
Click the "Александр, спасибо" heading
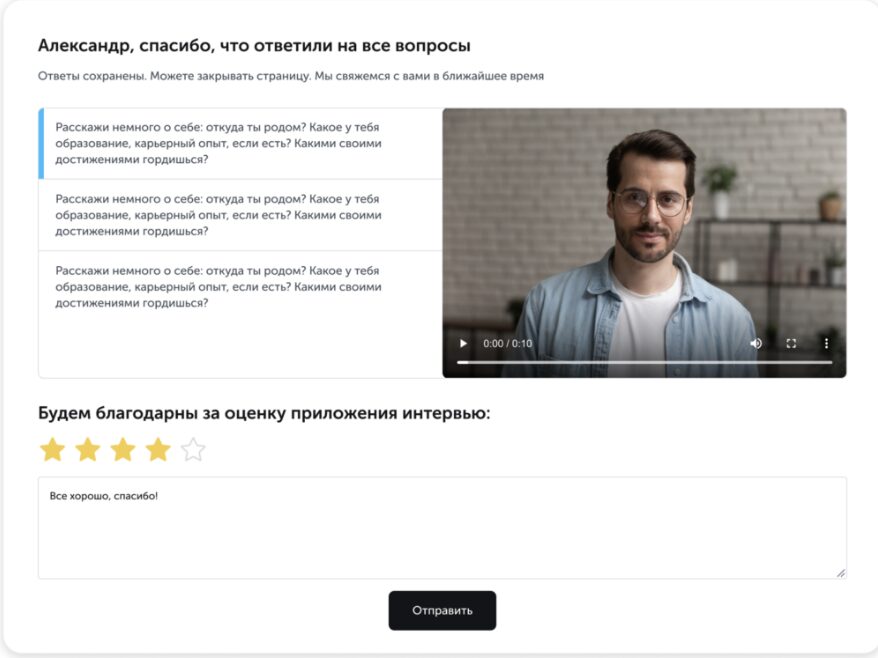(254, 45)
